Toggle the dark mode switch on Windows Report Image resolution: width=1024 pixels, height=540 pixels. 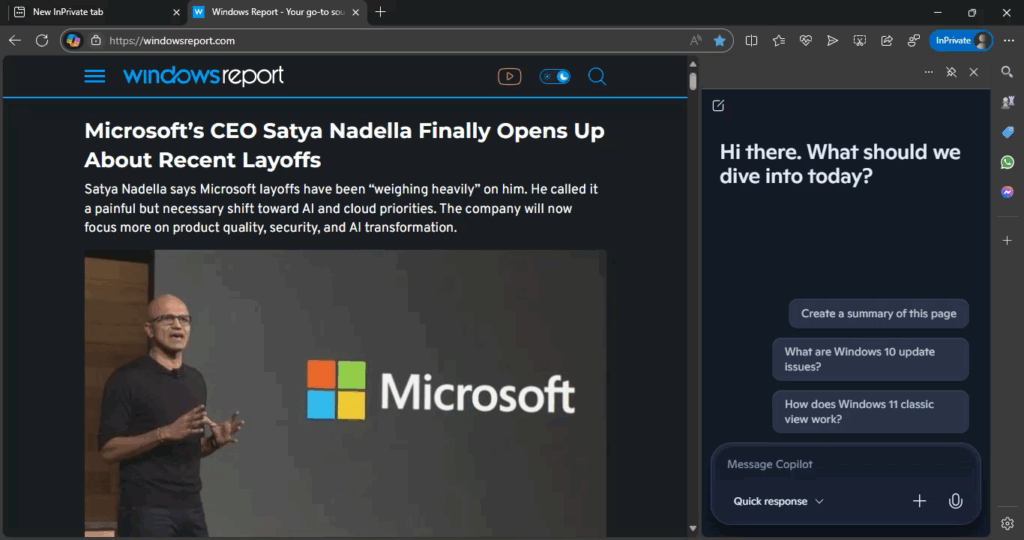click(x=554, y=76)
